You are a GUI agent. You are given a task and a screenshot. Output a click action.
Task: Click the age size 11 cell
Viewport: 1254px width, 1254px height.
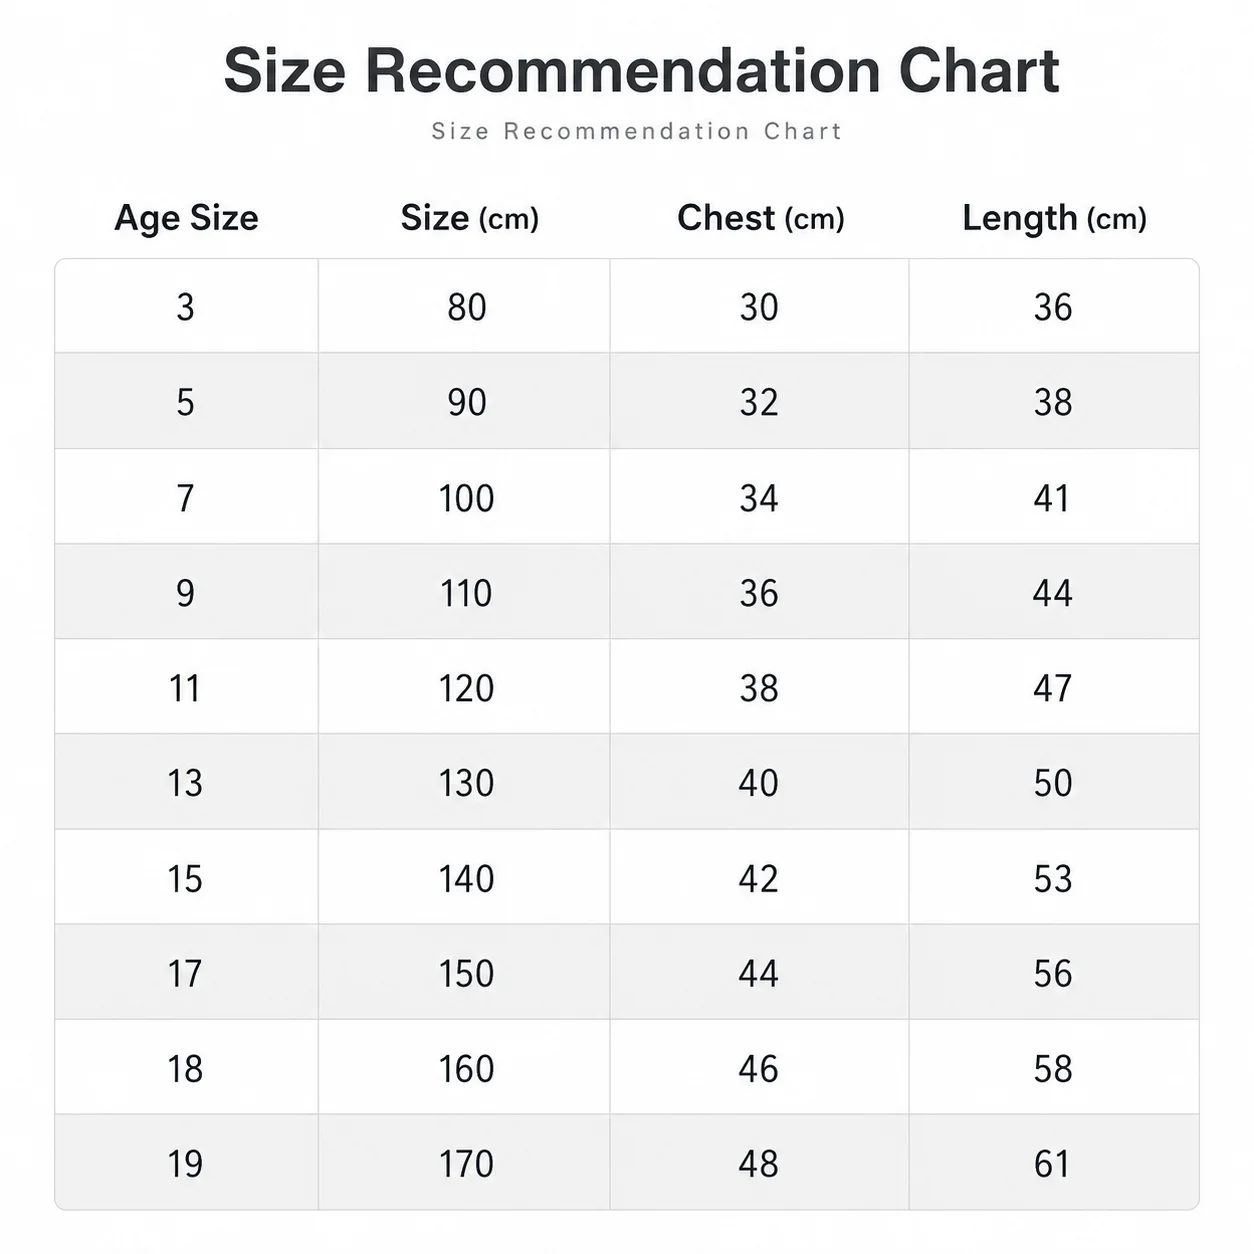coord(186,687)
